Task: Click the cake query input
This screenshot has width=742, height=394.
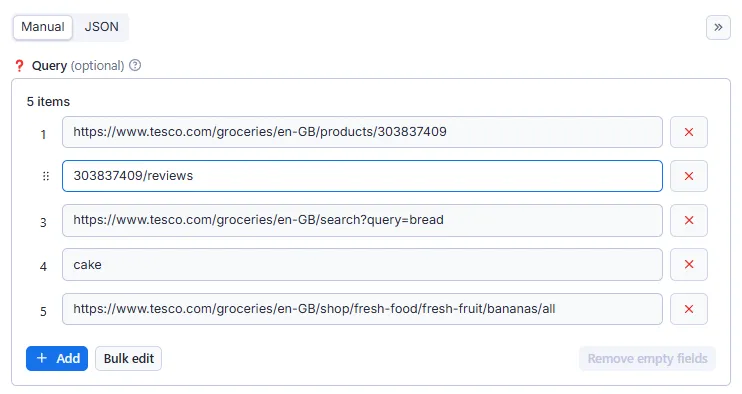Action: (x=362, y=264)
